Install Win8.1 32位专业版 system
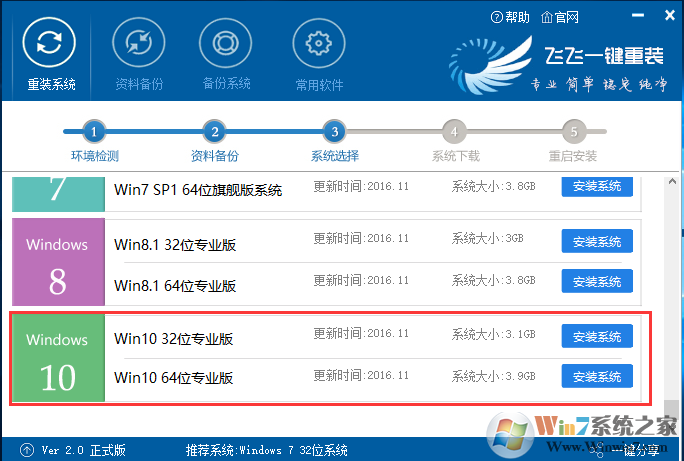 (597, 241)
